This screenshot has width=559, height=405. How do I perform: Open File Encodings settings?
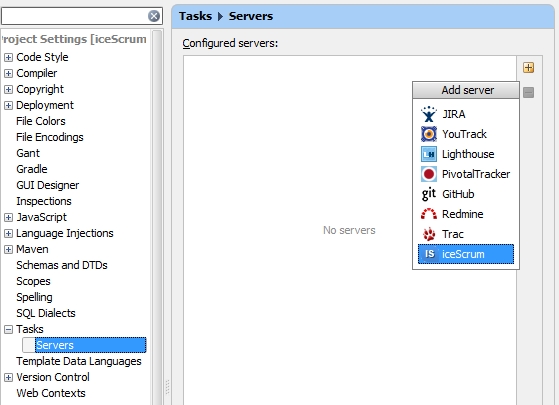pos(50,137)
